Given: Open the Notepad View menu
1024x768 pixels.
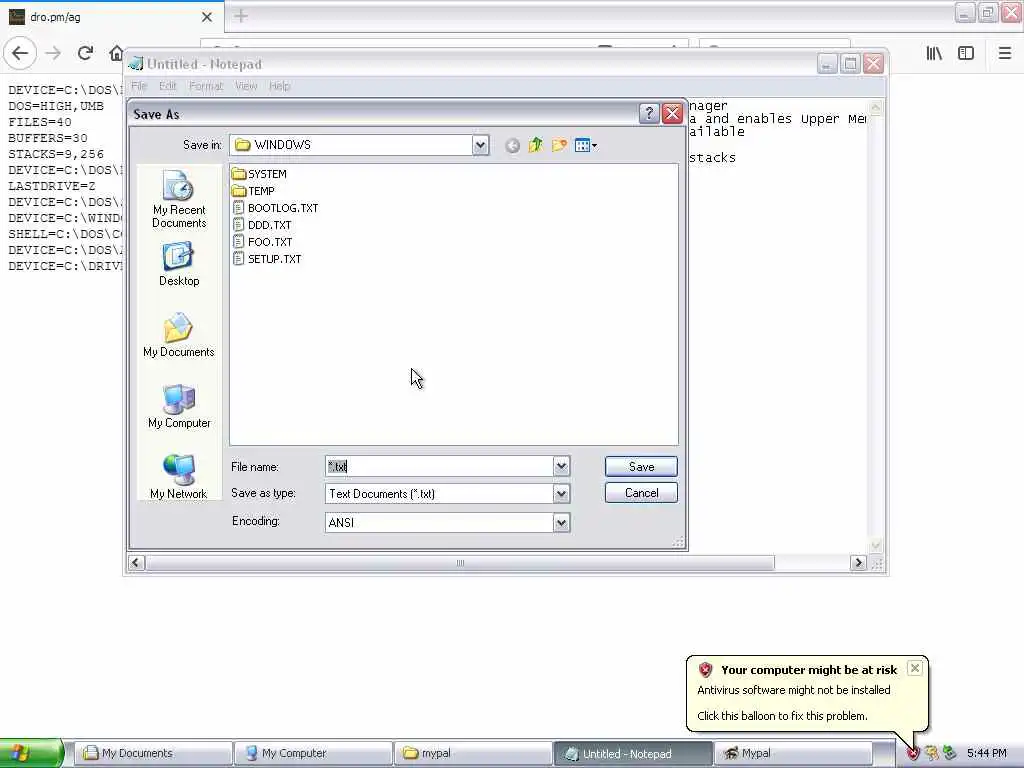Looking at the screenshot, I should (x=246, y=86).
